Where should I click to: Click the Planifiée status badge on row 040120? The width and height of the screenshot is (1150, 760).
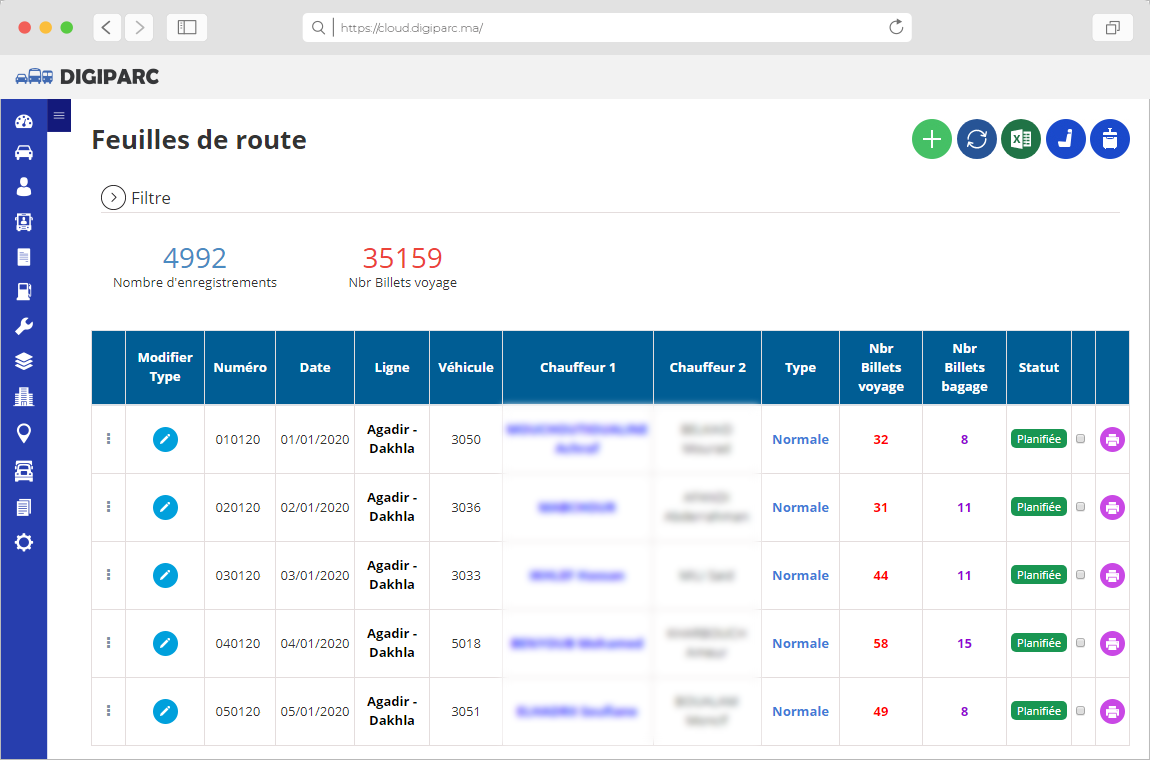pos(1038,643)
